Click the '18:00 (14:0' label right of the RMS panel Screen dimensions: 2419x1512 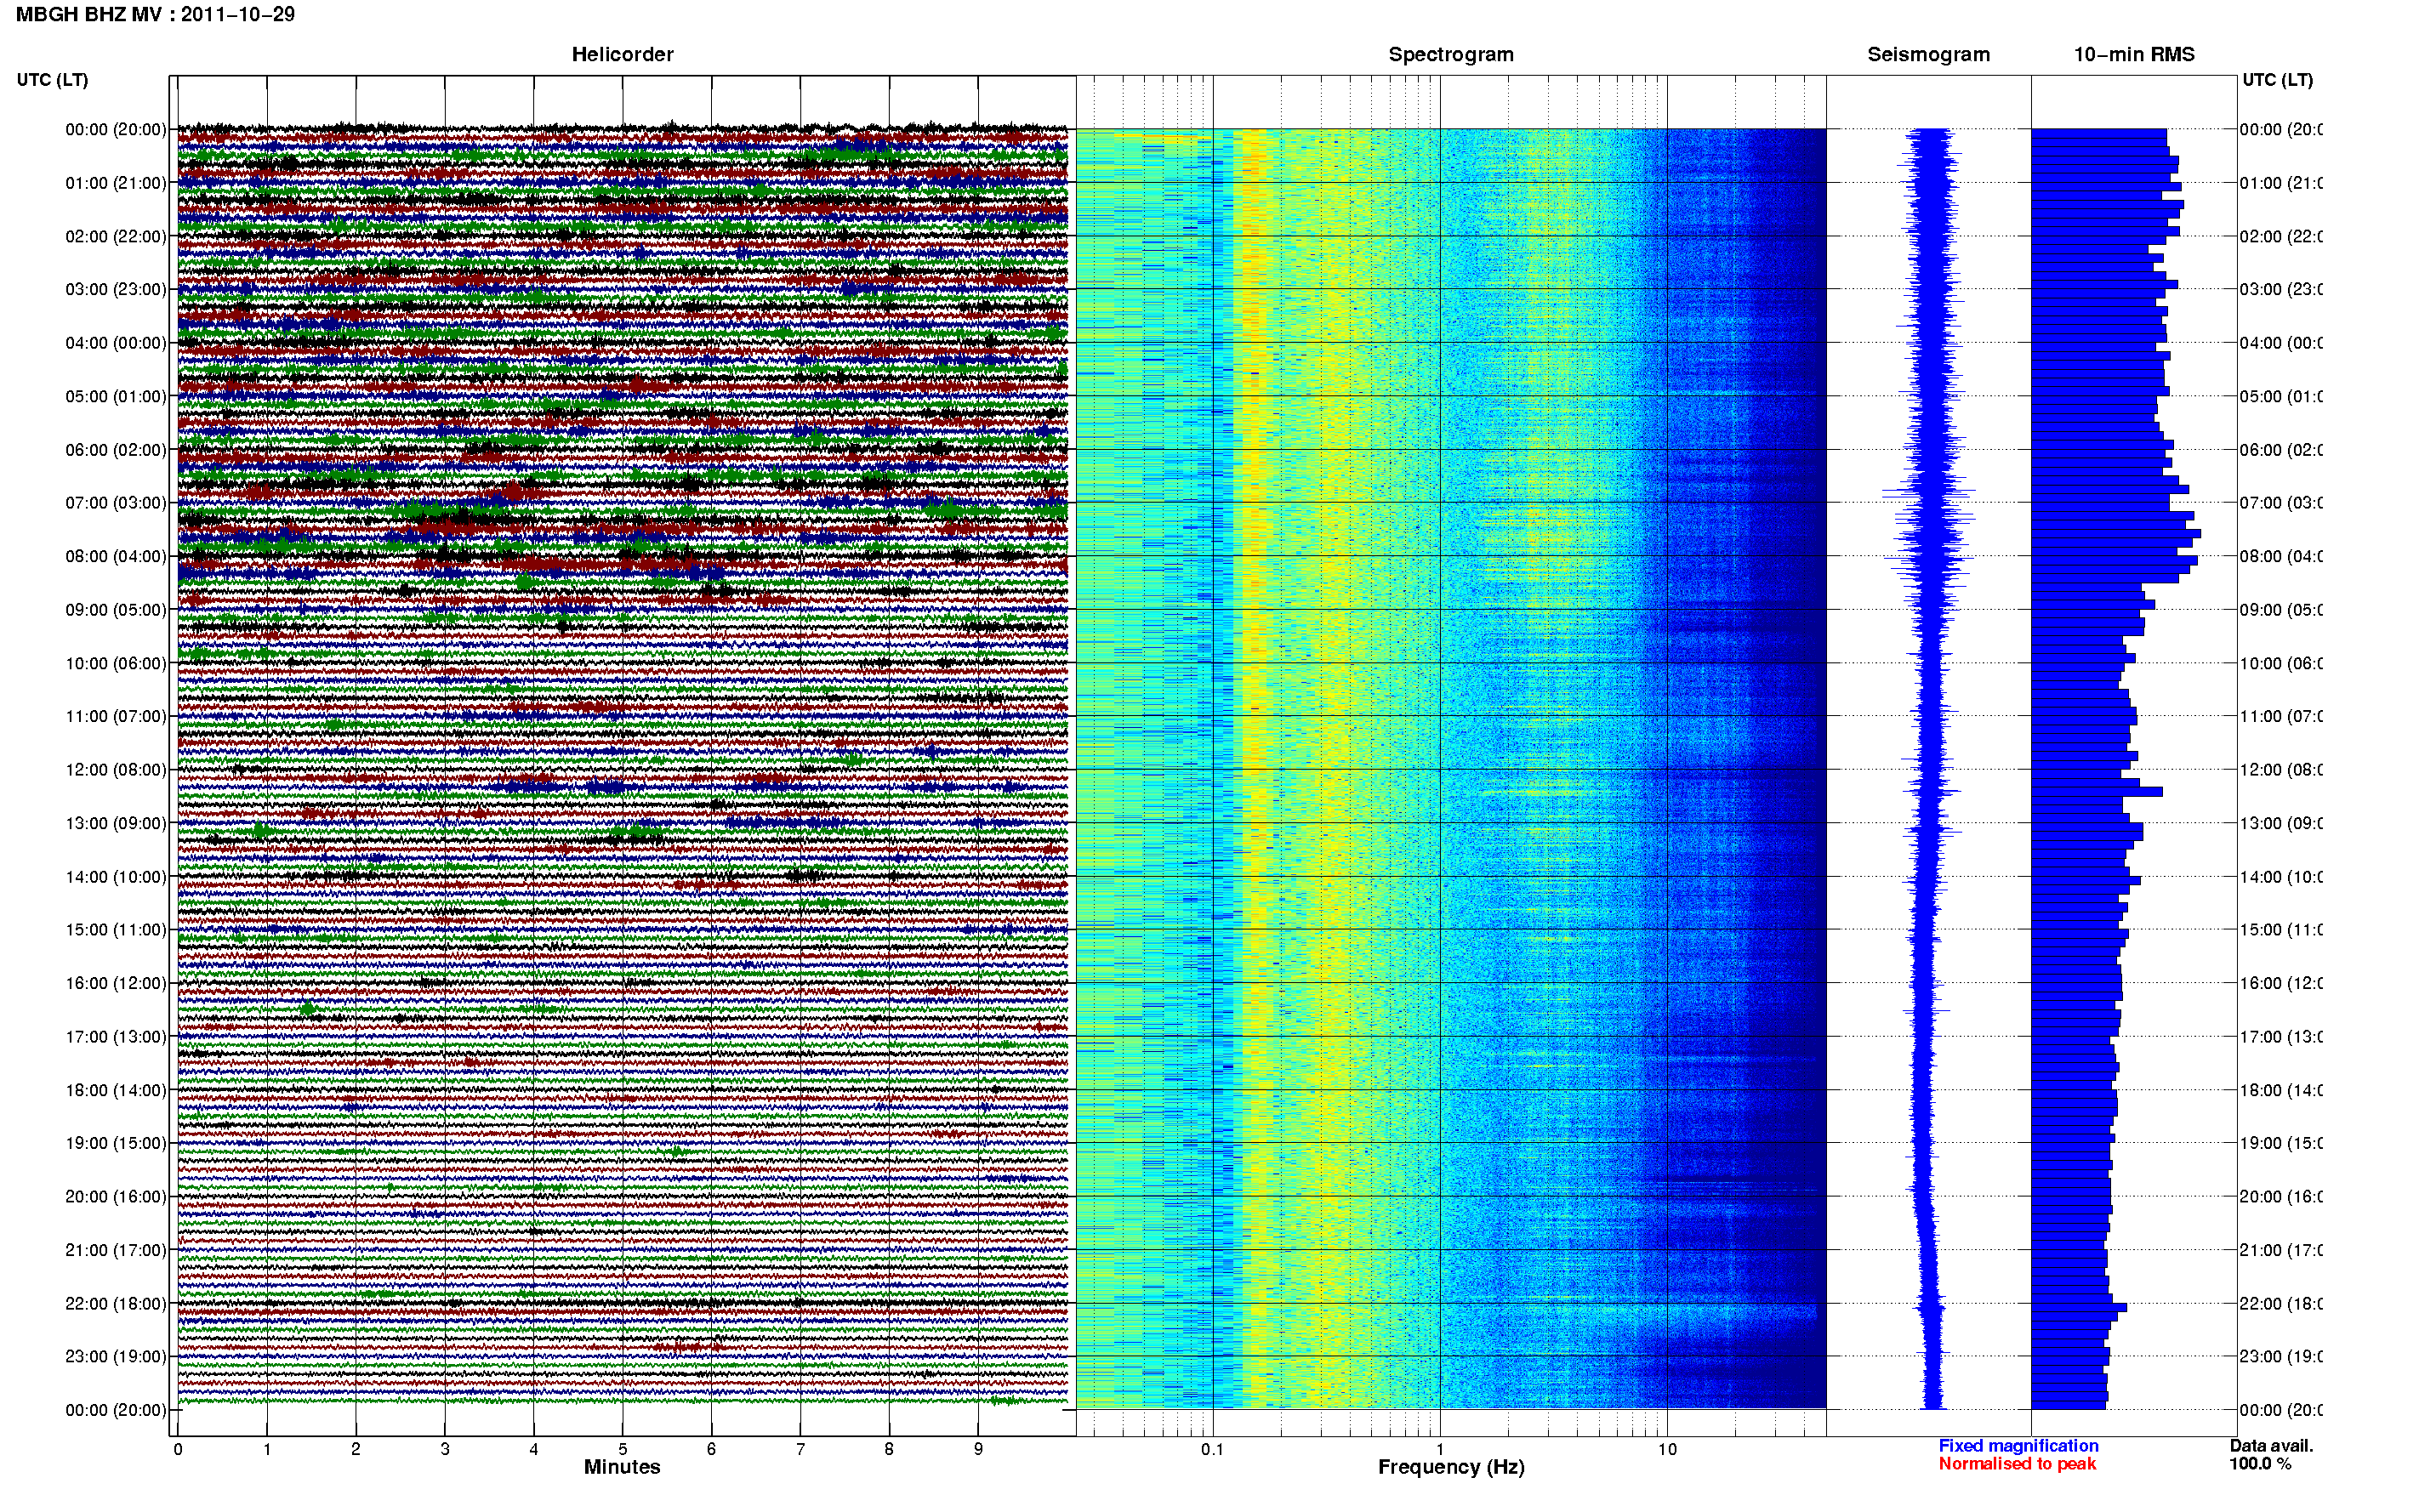tap(2281, 1090)
